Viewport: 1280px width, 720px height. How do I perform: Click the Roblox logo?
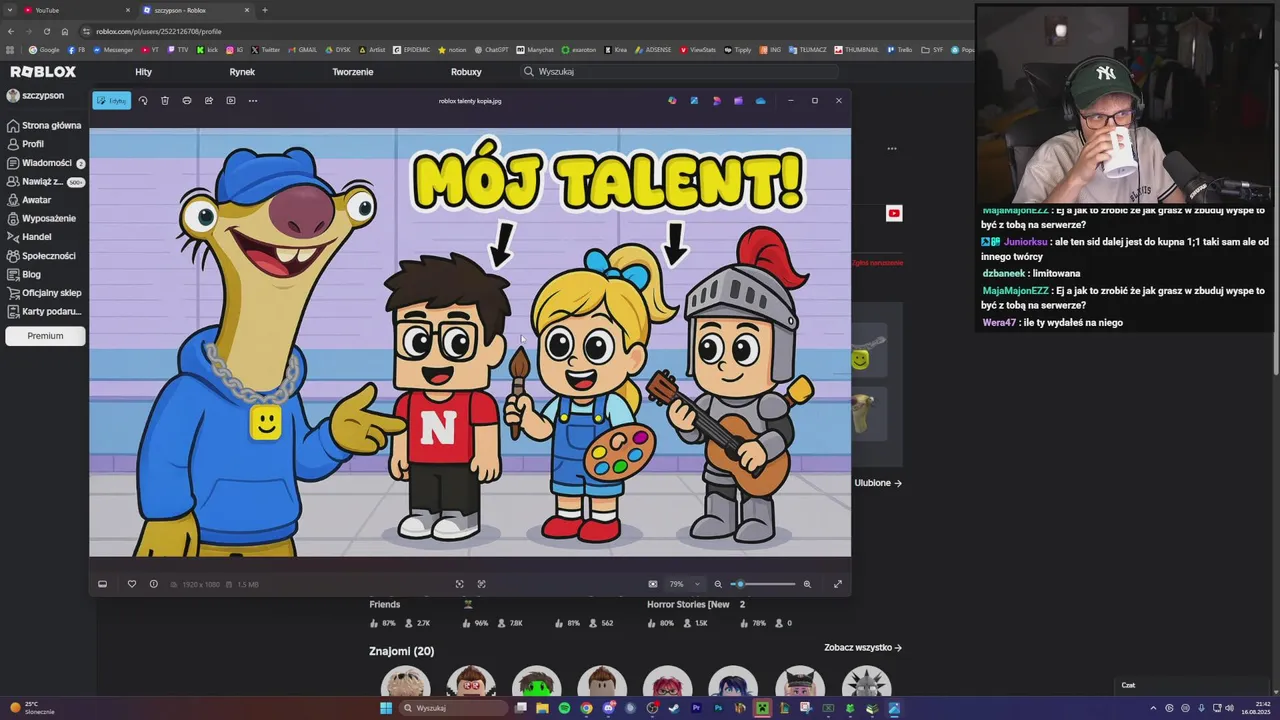pyautogui.click(x=43, y=72)
